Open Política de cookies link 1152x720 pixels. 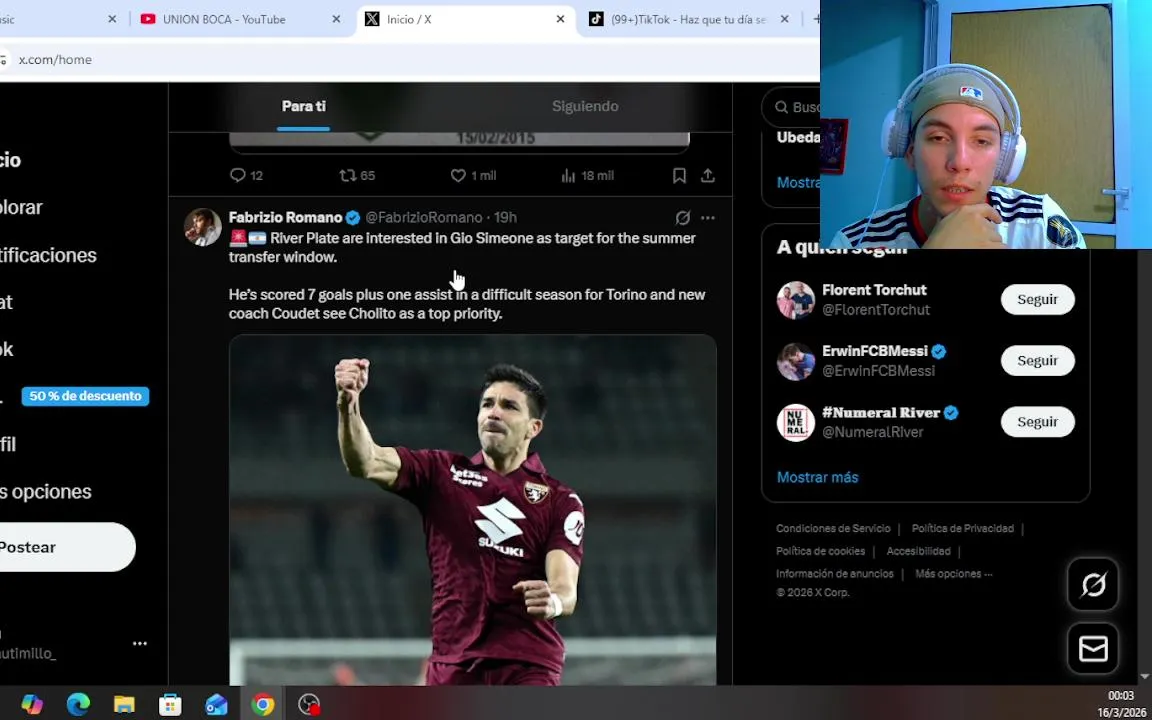click(820, 551)
